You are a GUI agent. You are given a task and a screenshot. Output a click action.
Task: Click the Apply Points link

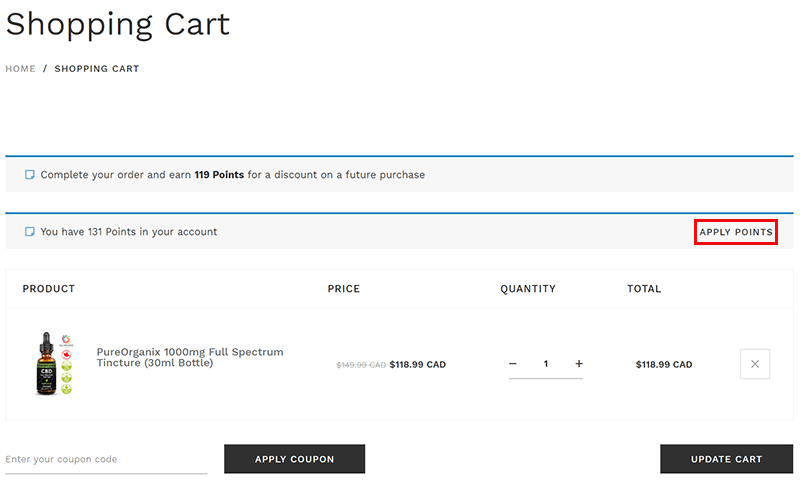tap(736, 232)
